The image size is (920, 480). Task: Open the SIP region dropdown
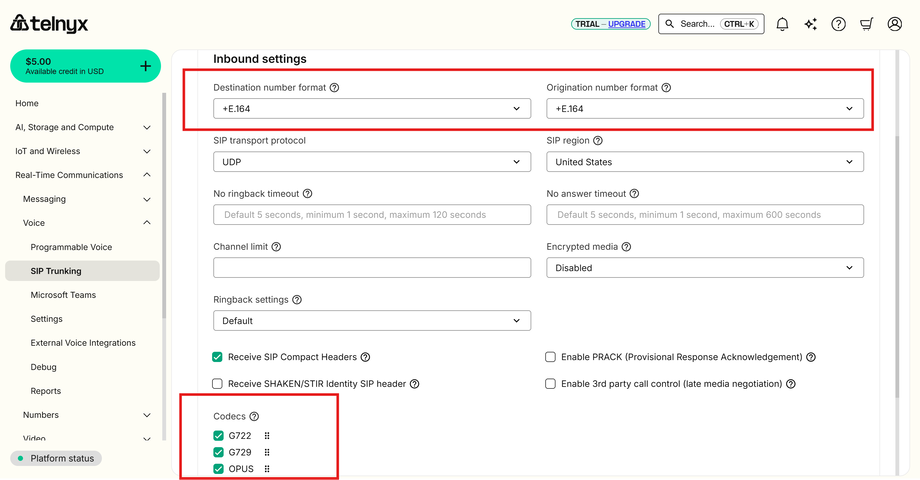705,162
